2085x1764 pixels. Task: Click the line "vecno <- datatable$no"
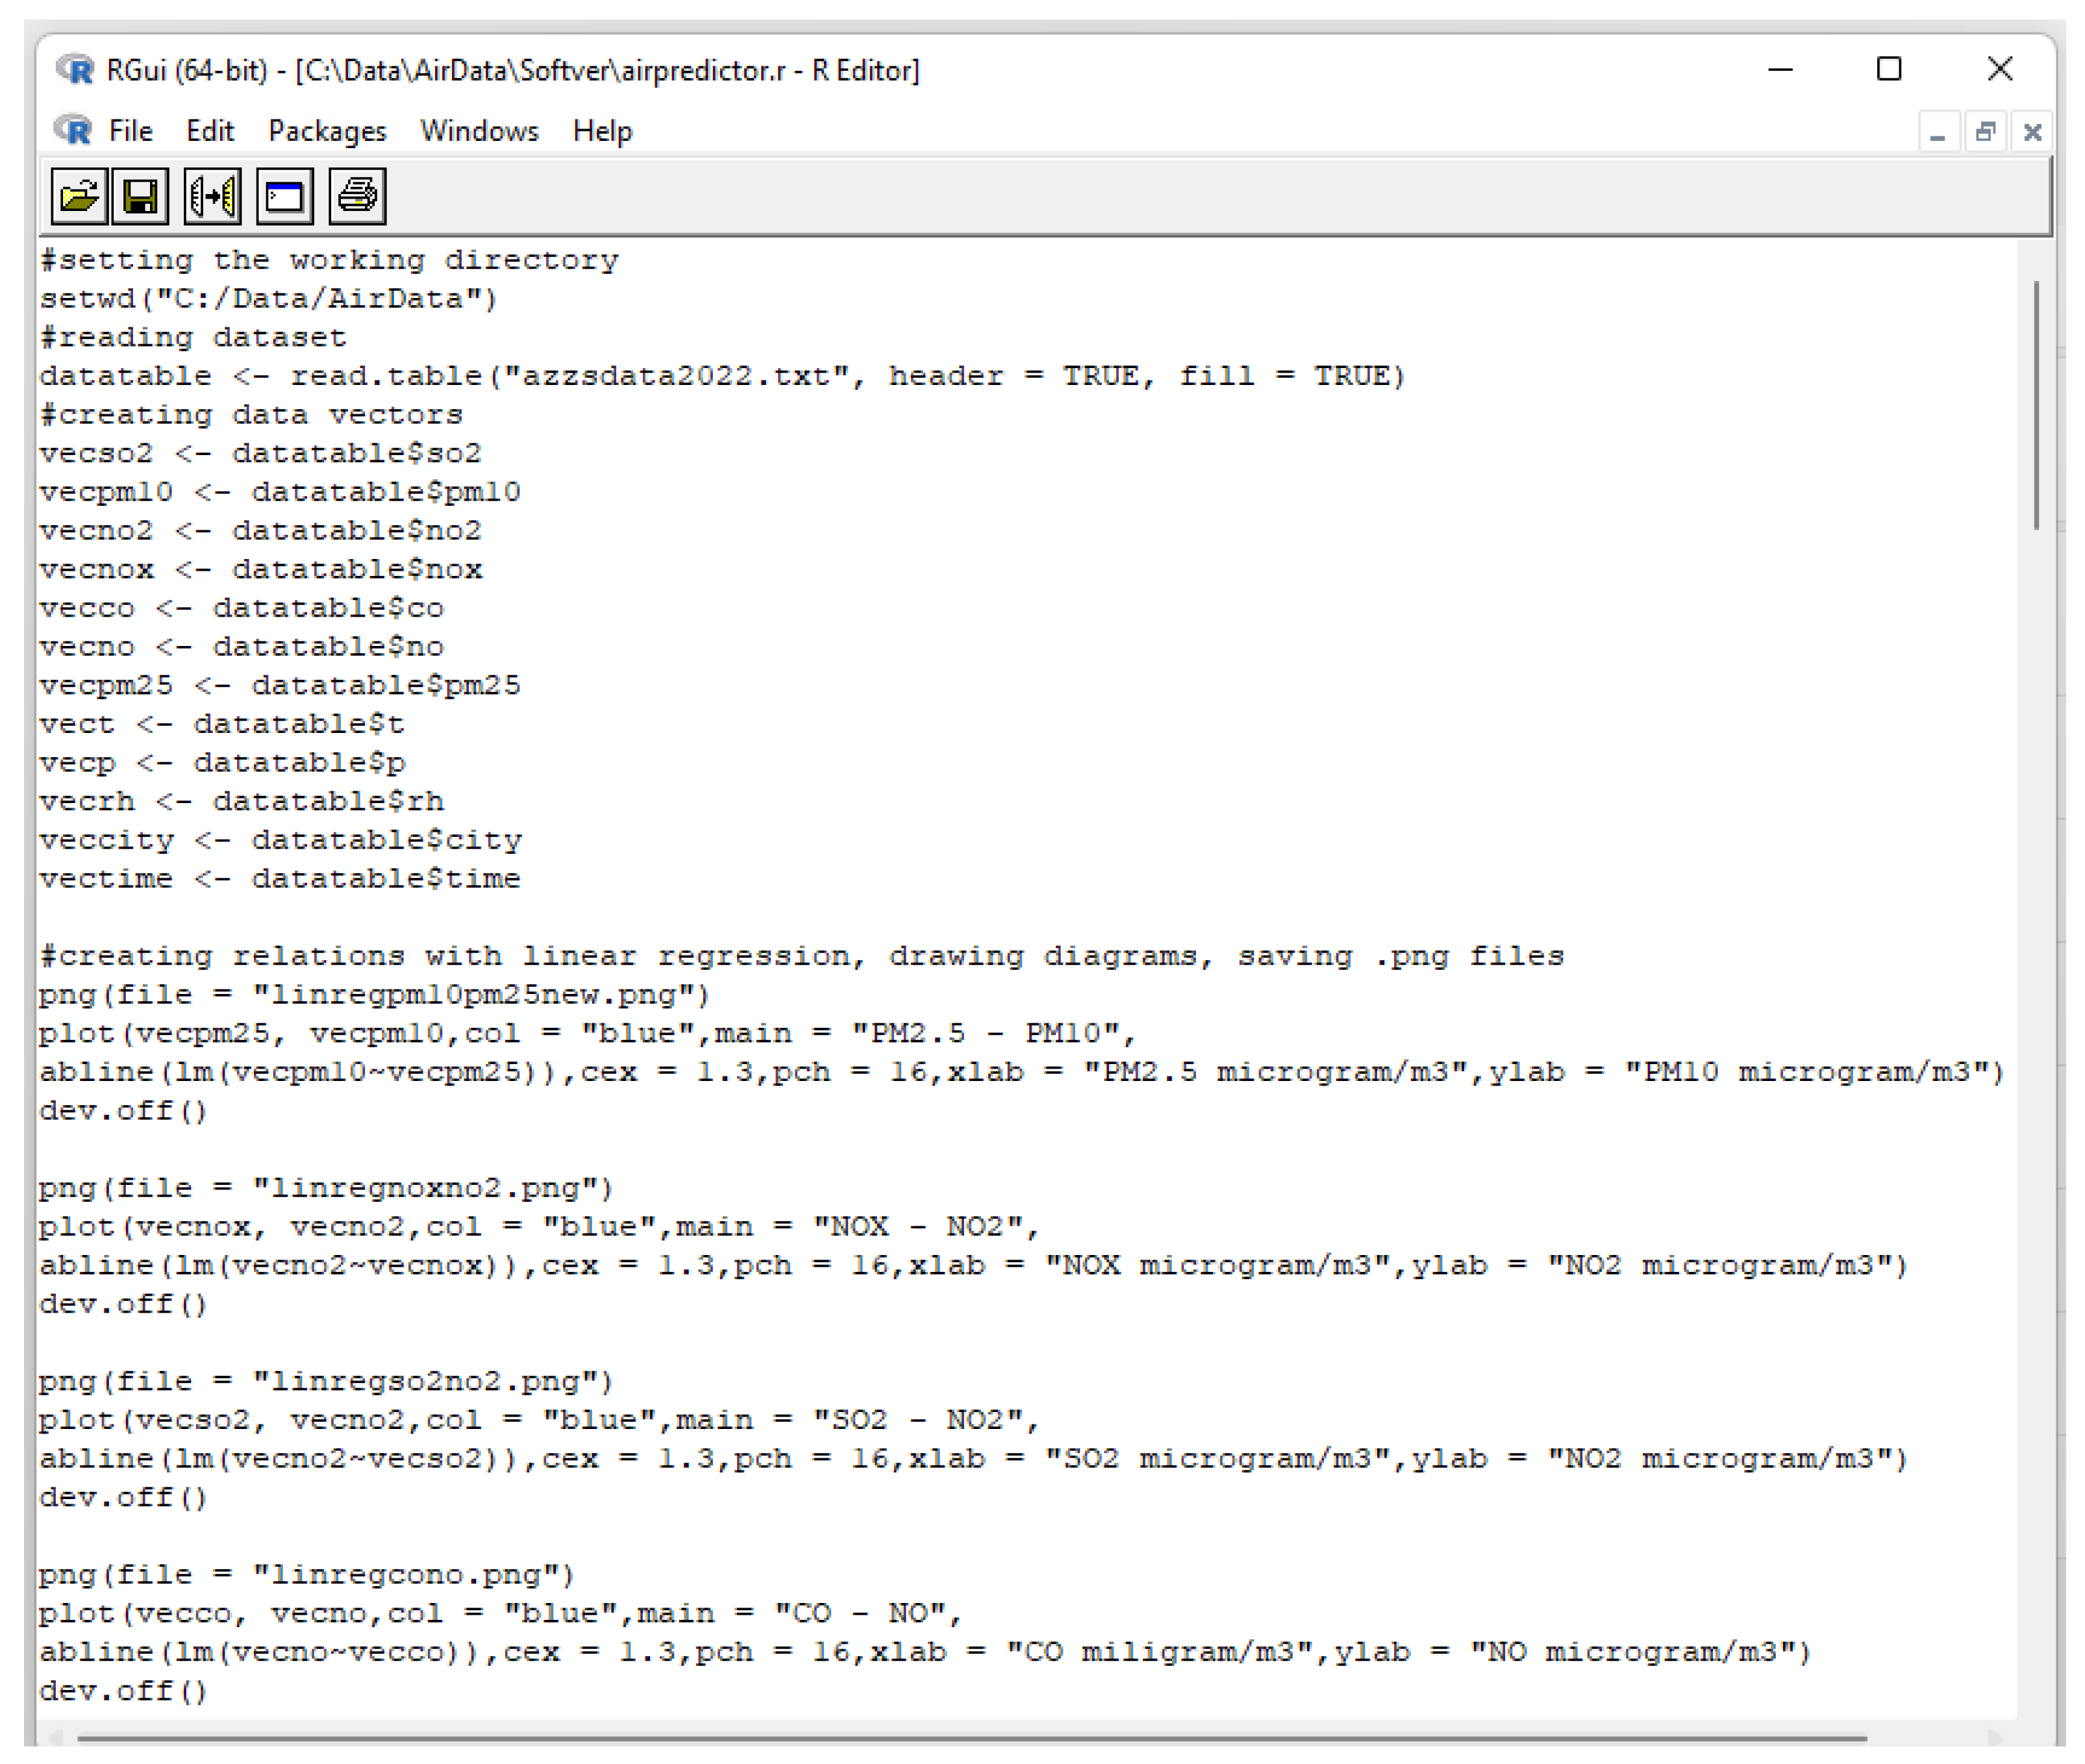tap(241, 647)
